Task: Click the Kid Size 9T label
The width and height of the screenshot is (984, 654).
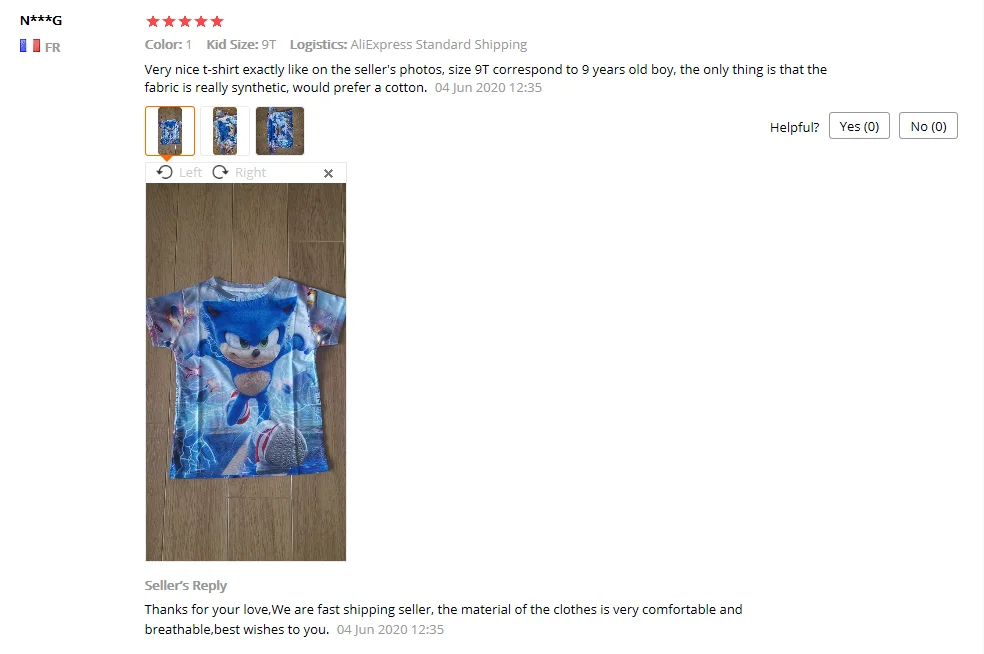Action: click(x=241, y=45)
